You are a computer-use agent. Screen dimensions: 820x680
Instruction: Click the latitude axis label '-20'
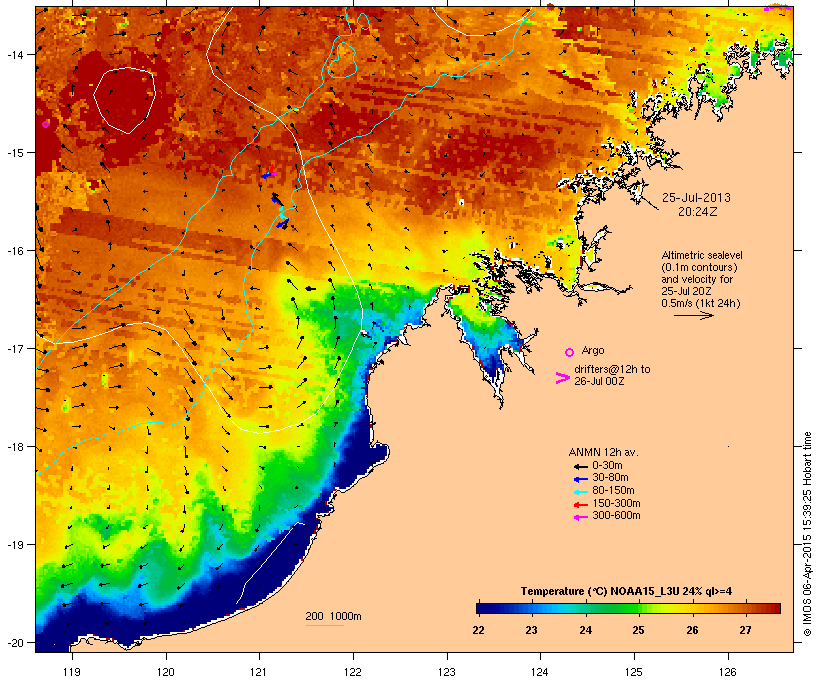click(15, 643)
